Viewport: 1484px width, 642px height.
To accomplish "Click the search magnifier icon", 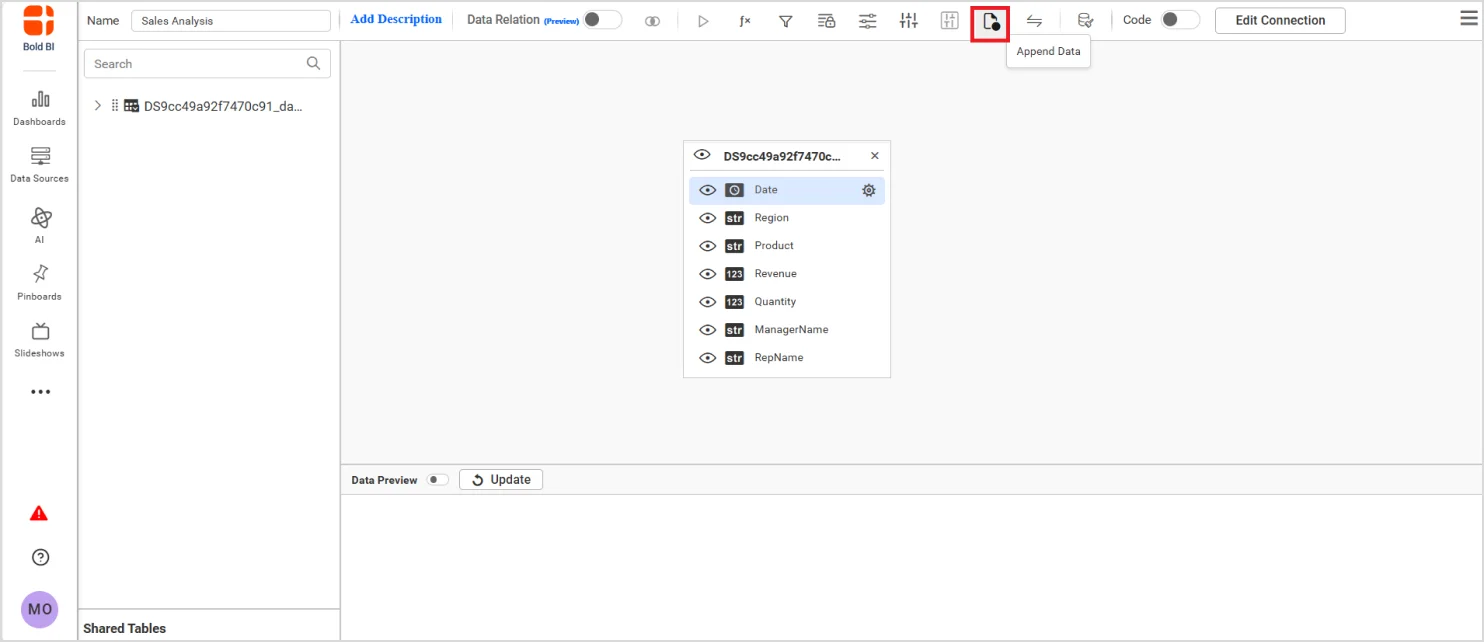I will [313, 63].
